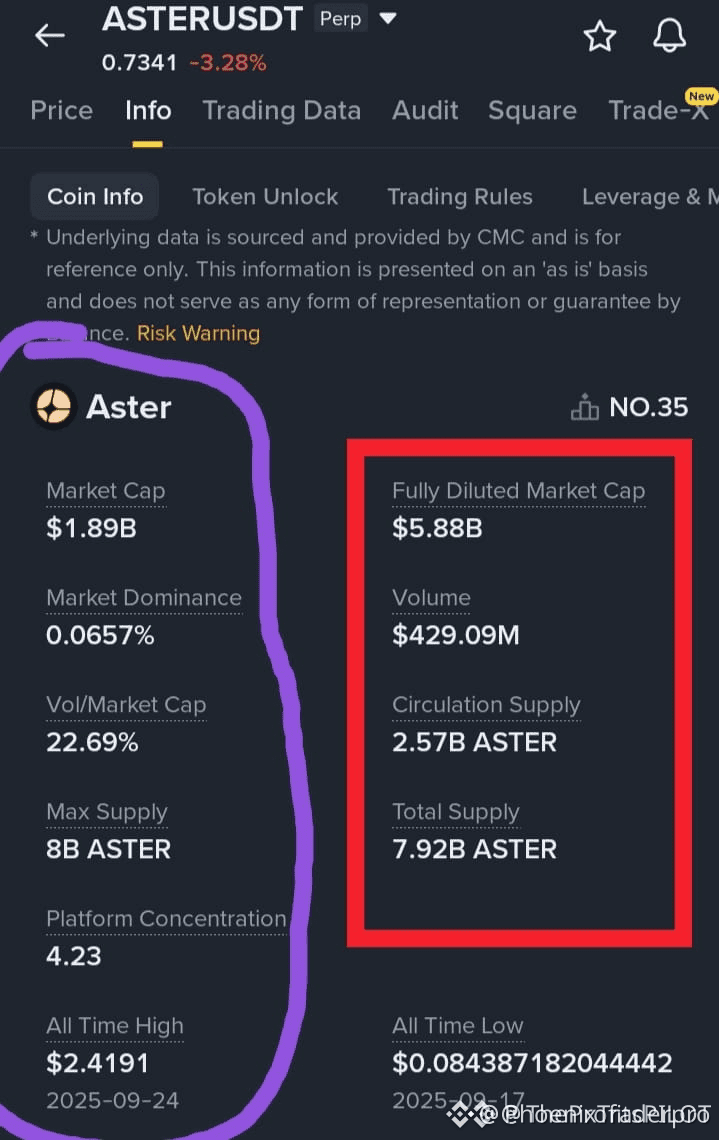
Task: Add ASTERUSDT to favorites via star icon
Action: coord(600,35)
